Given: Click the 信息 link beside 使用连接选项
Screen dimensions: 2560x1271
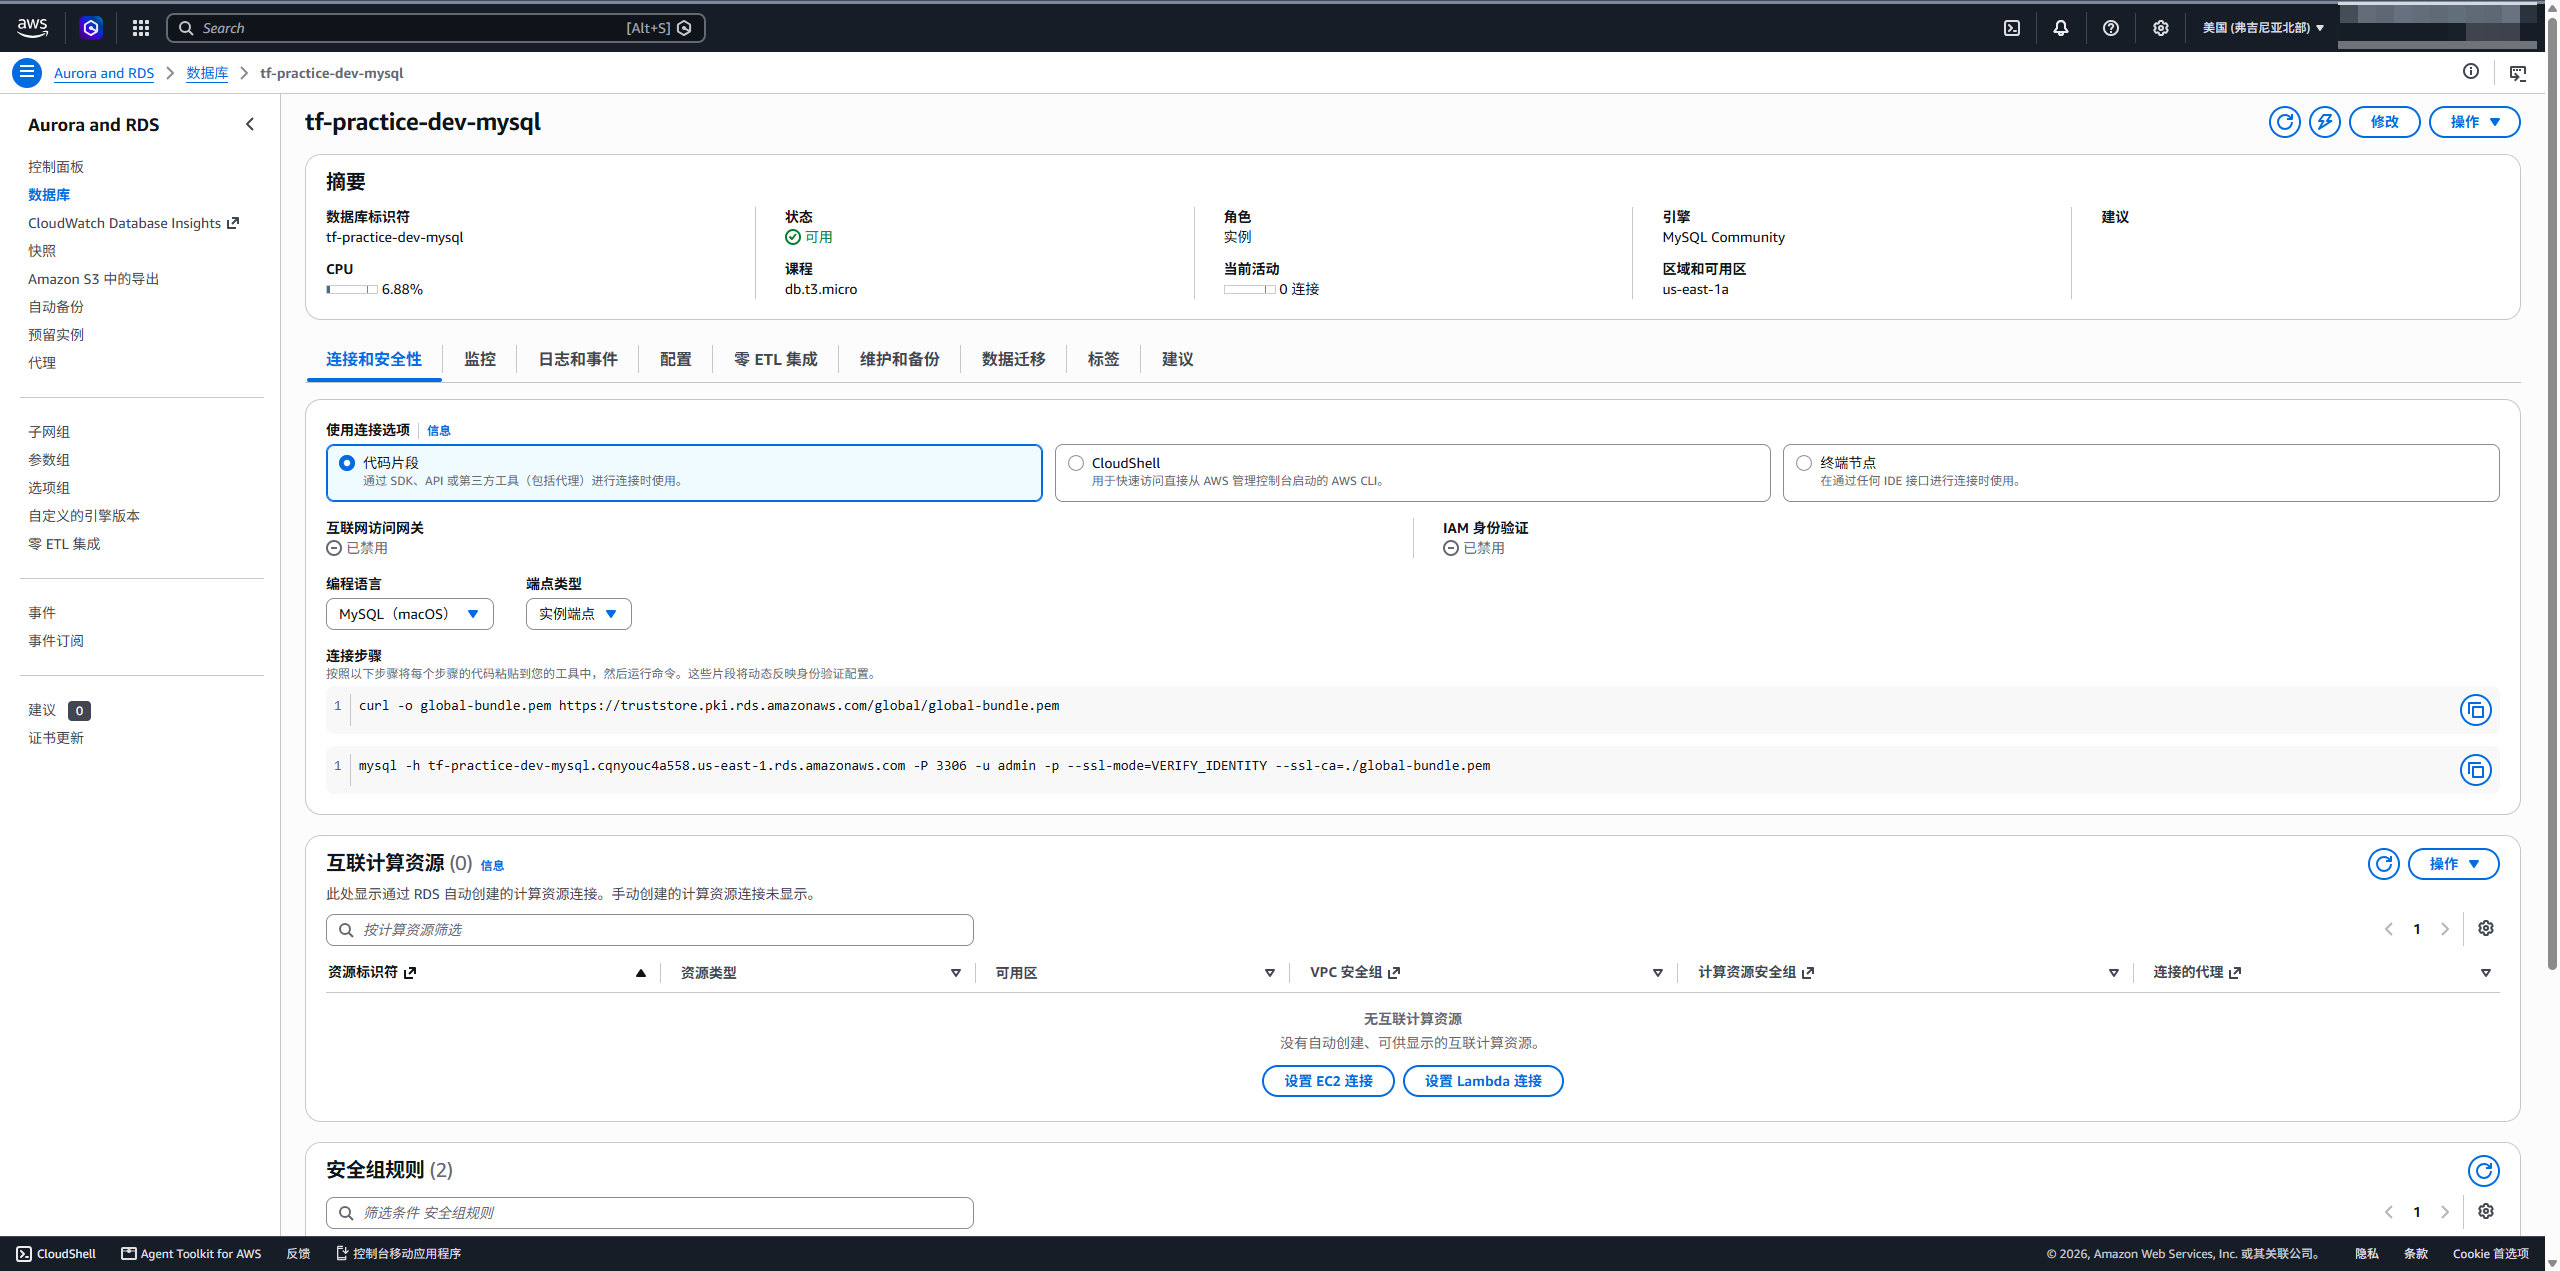Looking at the screenshot, I should pos(439,431).
